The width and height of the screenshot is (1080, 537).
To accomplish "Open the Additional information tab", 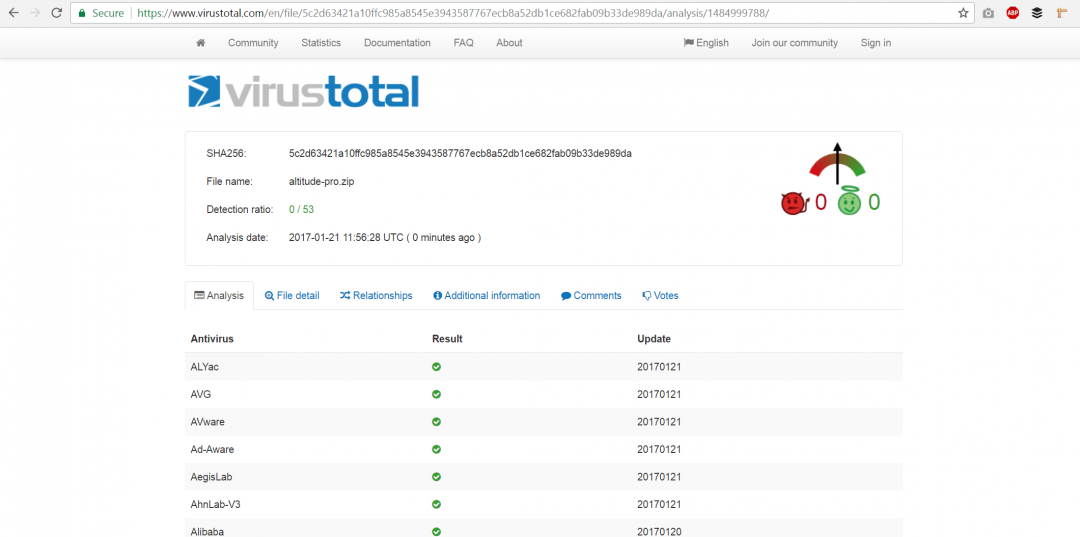I will click(x=486, y=295).
